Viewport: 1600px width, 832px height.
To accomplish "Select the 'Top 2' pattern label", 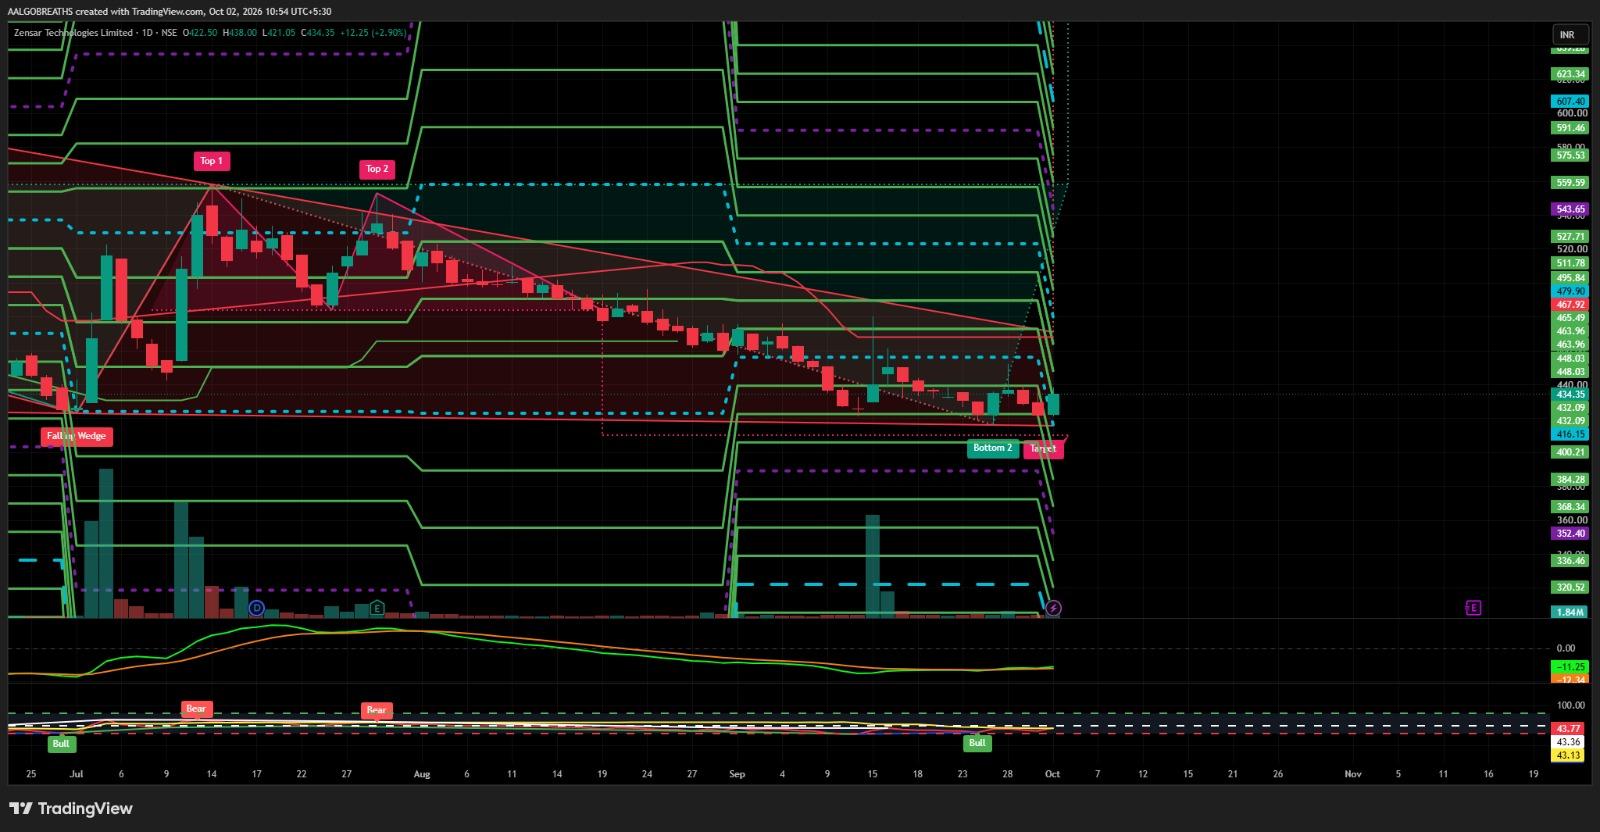I will (377, 169).
